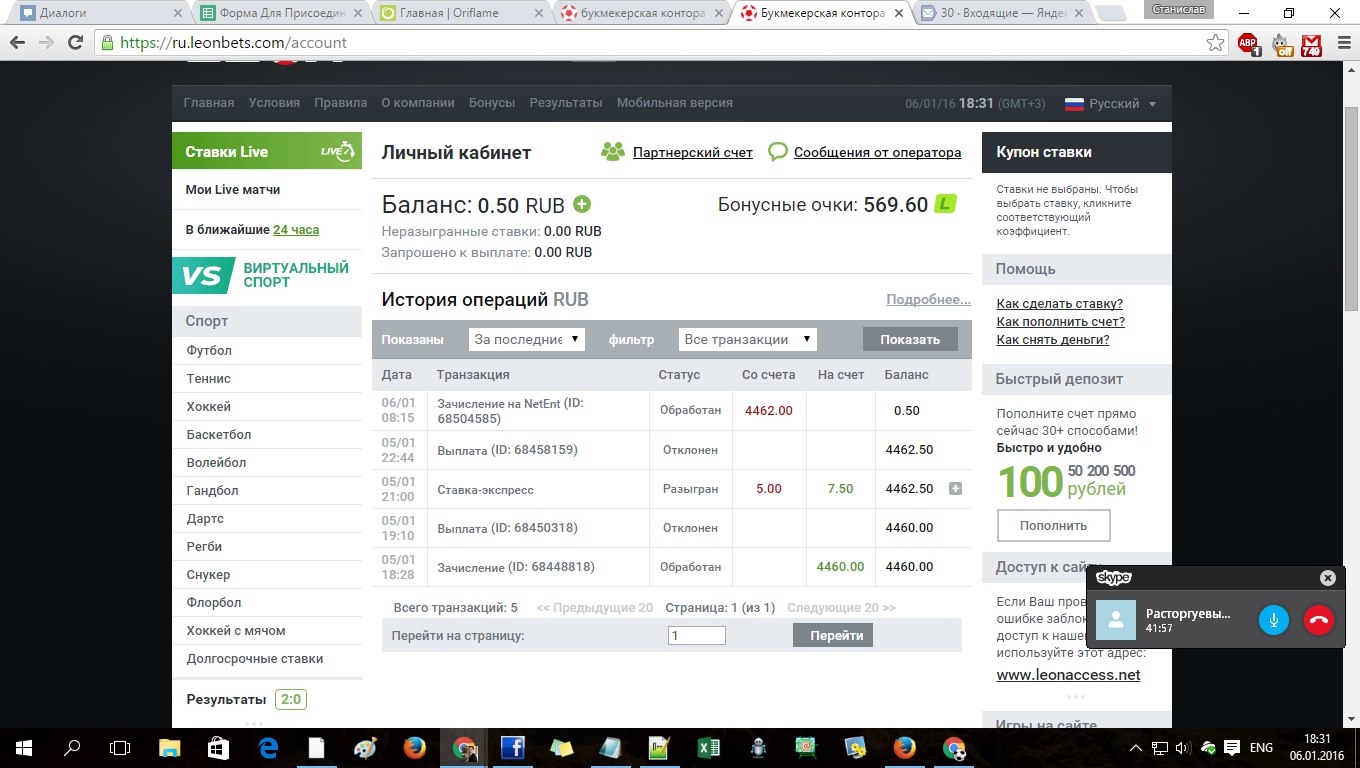Click the green L bonus points icon
Viewport: 1360px width, 768px height.
pyautogui.click(x=945, y=204)
